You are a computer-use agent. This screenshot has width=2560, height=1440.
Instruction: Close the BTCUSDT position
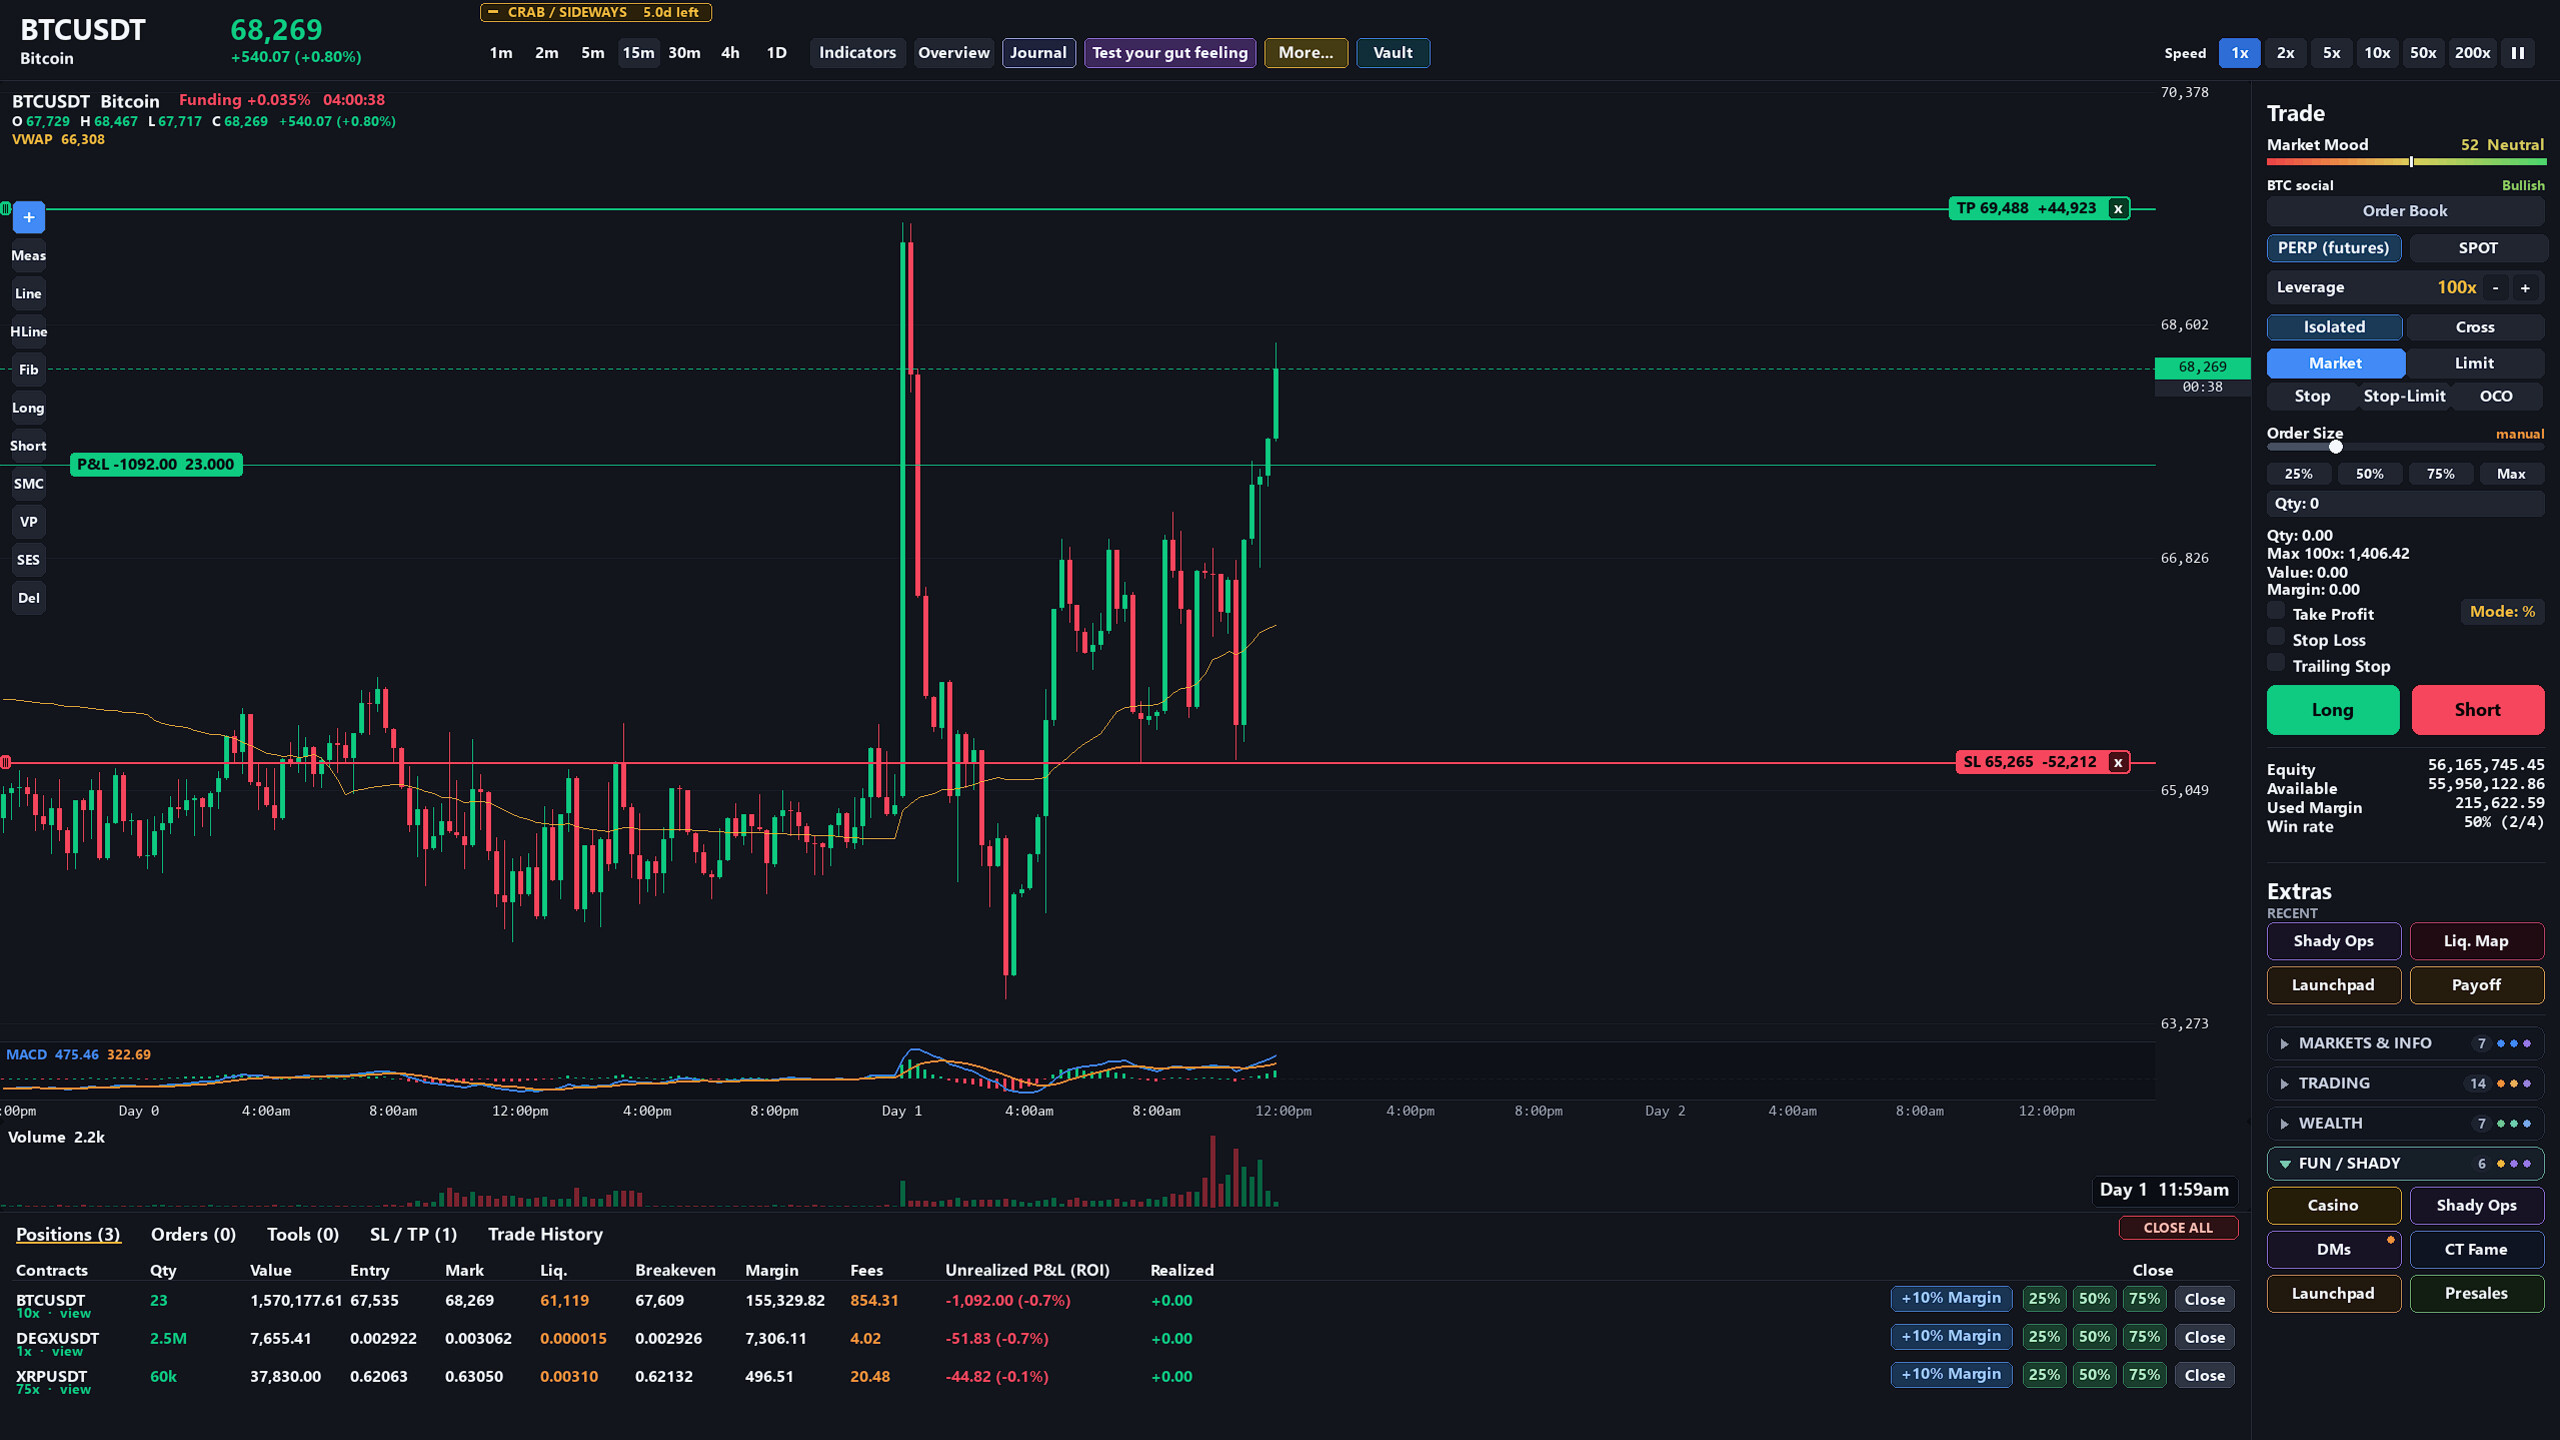coord(2204,1299)
